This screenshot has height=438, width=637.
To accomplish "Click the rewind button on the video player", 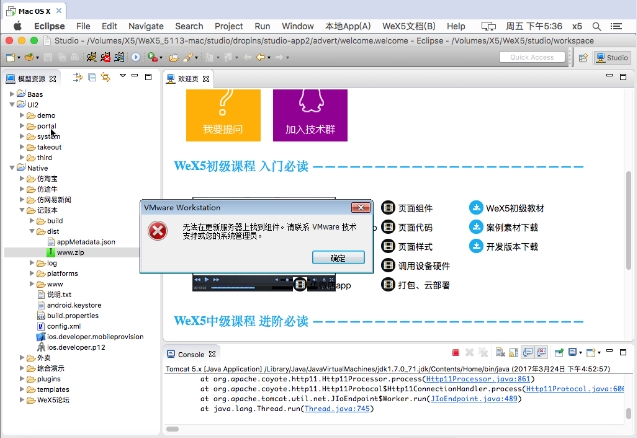I will point(197,280).
